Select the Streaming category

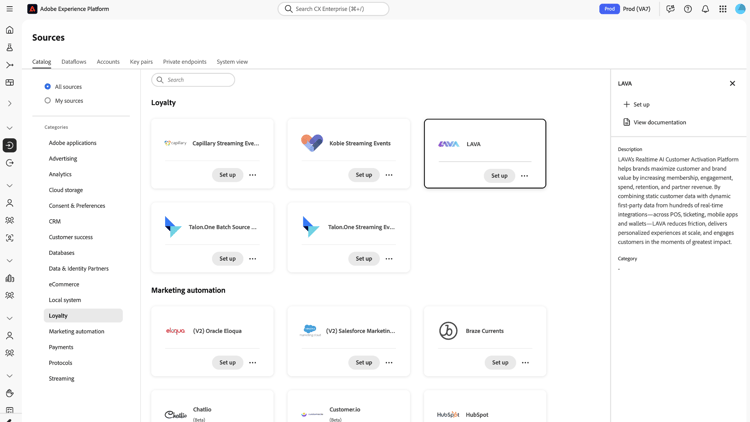tap(61, 378)
